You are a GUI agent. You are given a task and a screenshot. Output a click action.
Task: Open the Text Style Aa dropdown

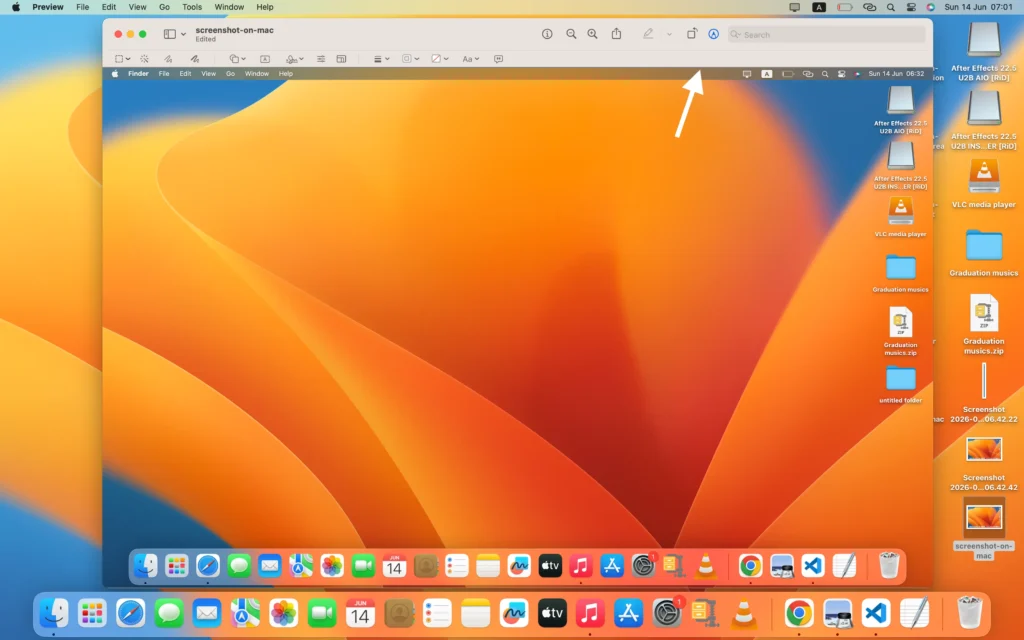click(470, 59)
